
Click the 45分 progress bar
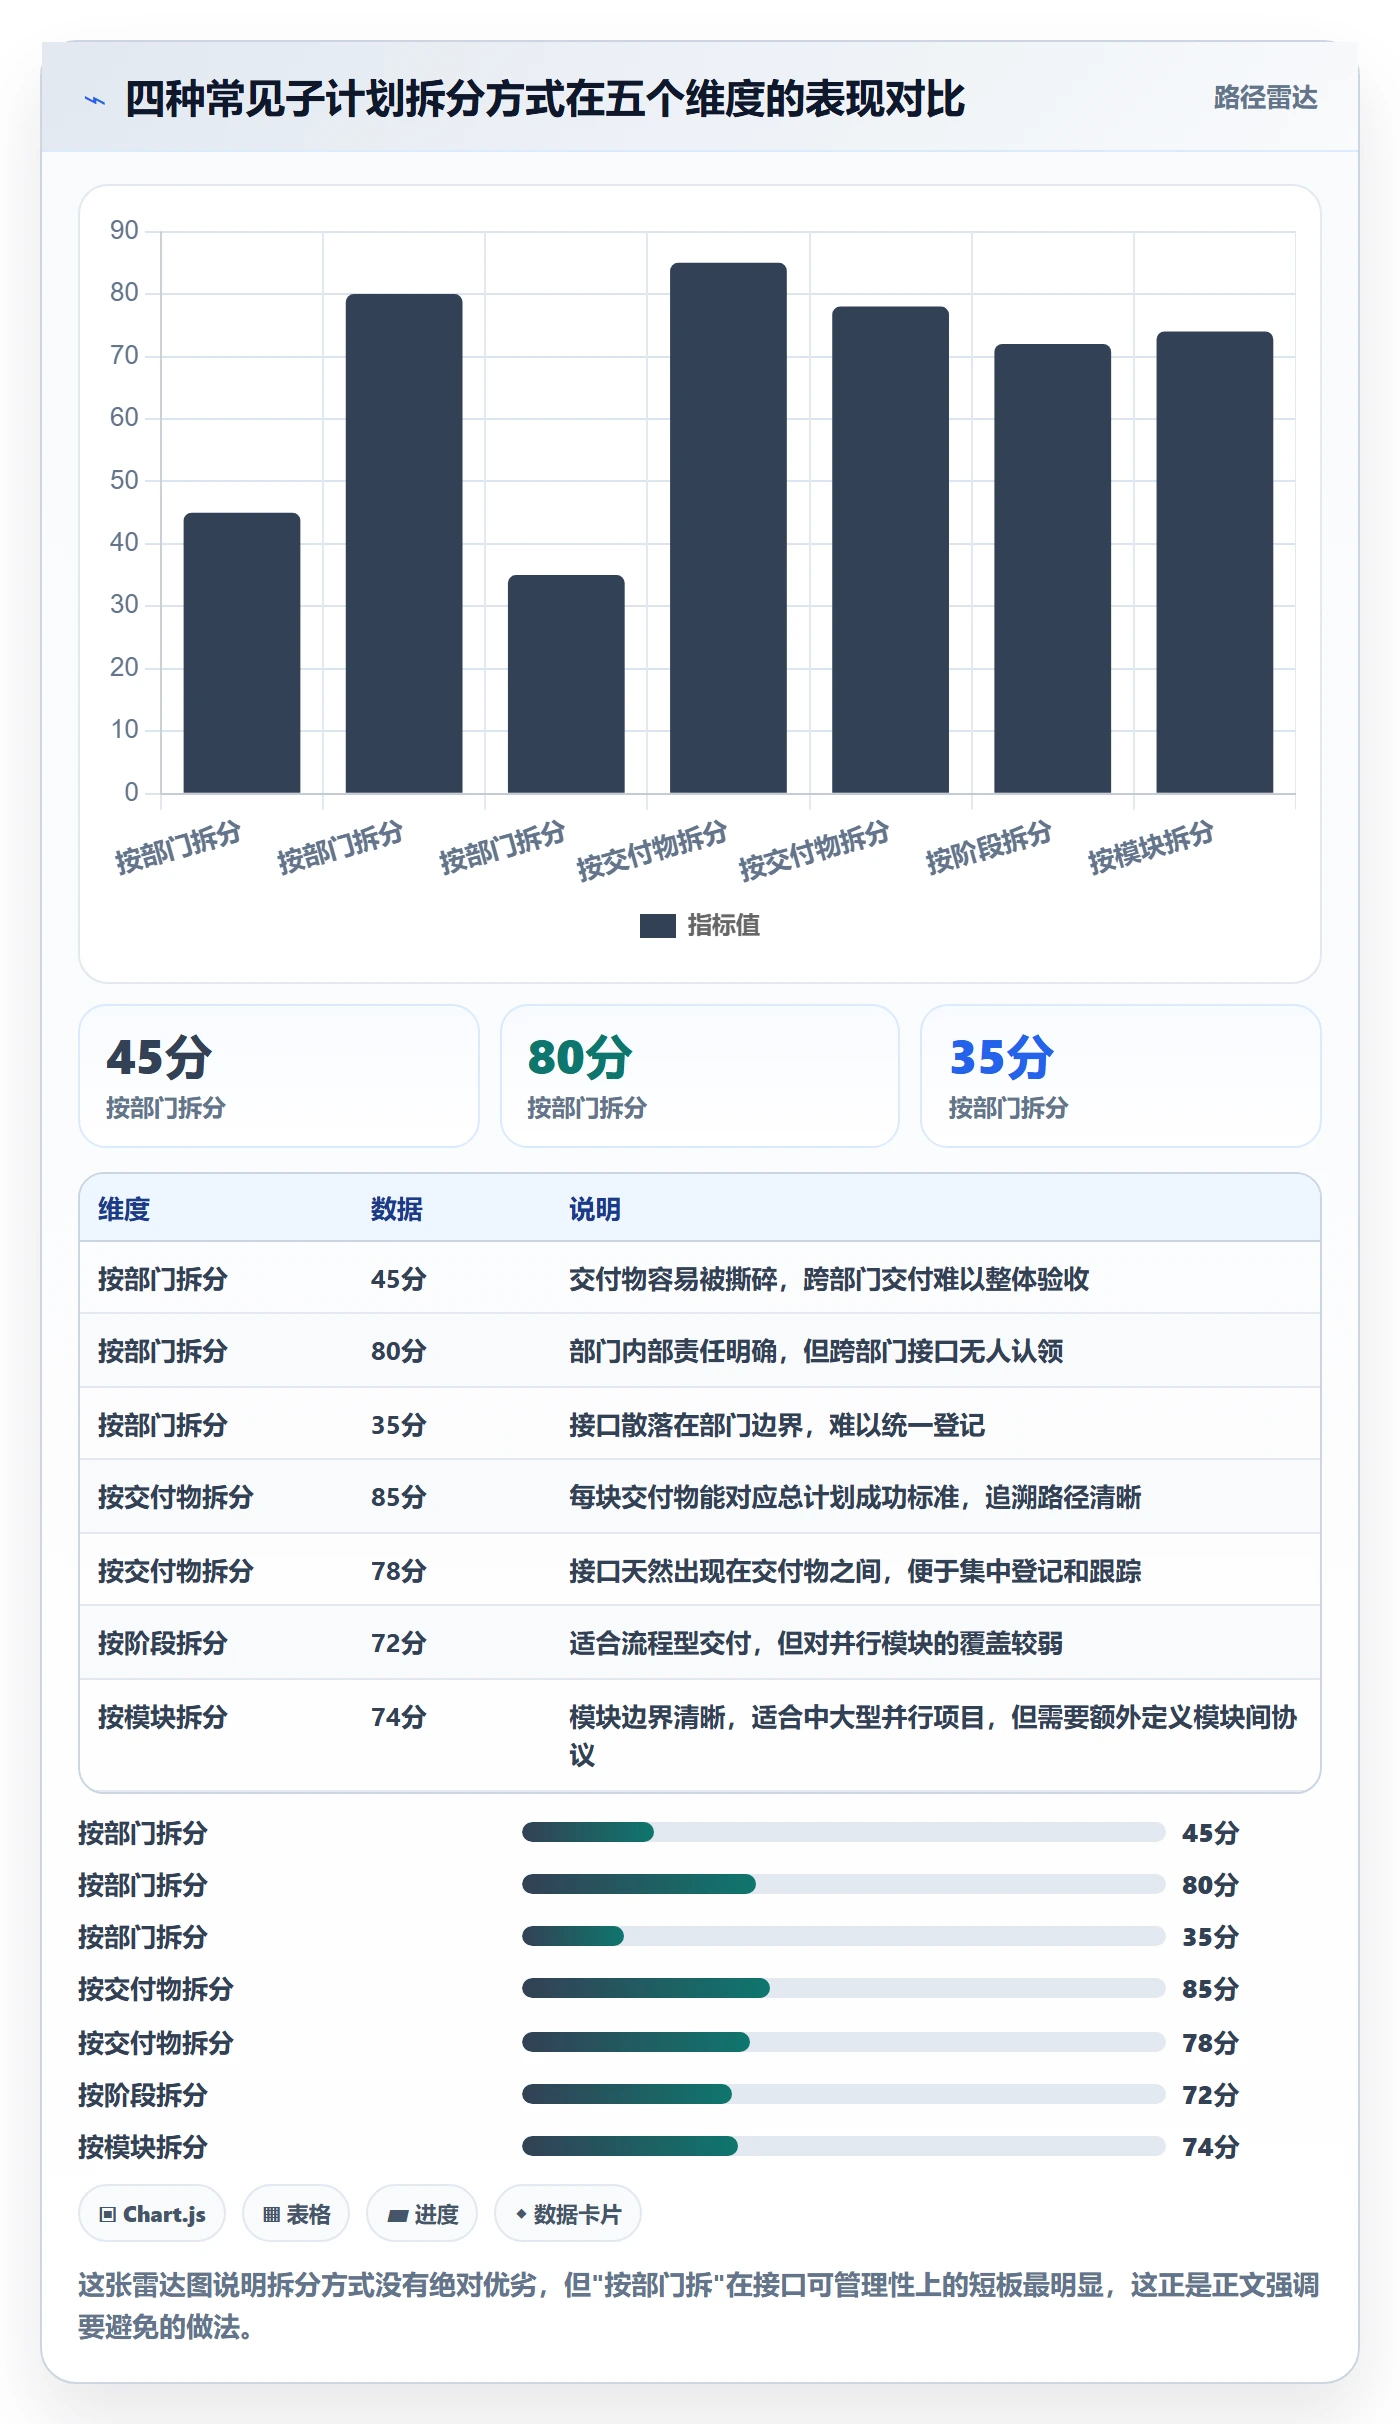pos(844,1832)
